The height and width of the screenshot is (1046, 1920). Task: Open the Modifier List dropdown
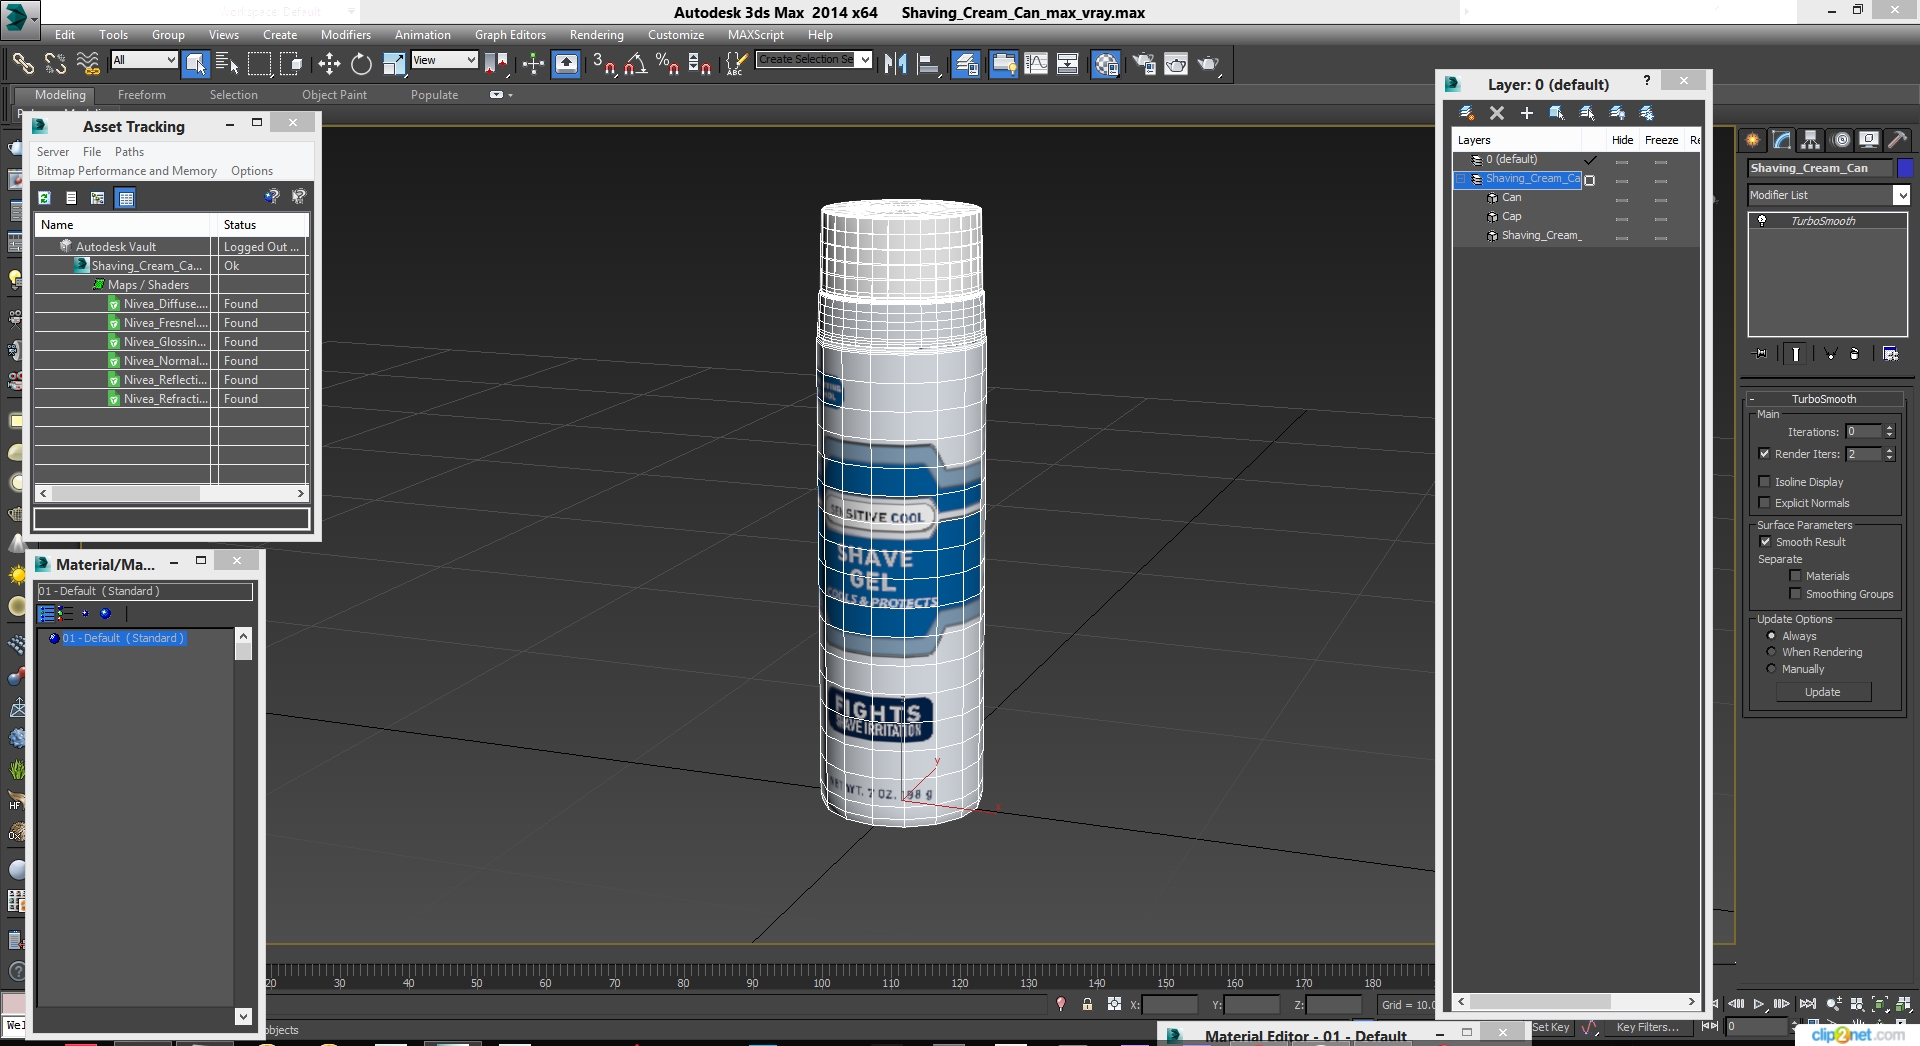point(1829,195)
